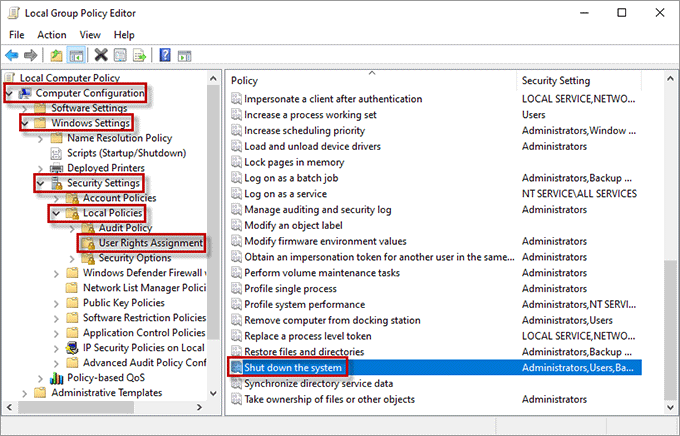680x436 pixels.
Task: Expand the Administrative Templates node
Action: click(x=25, y=393)
